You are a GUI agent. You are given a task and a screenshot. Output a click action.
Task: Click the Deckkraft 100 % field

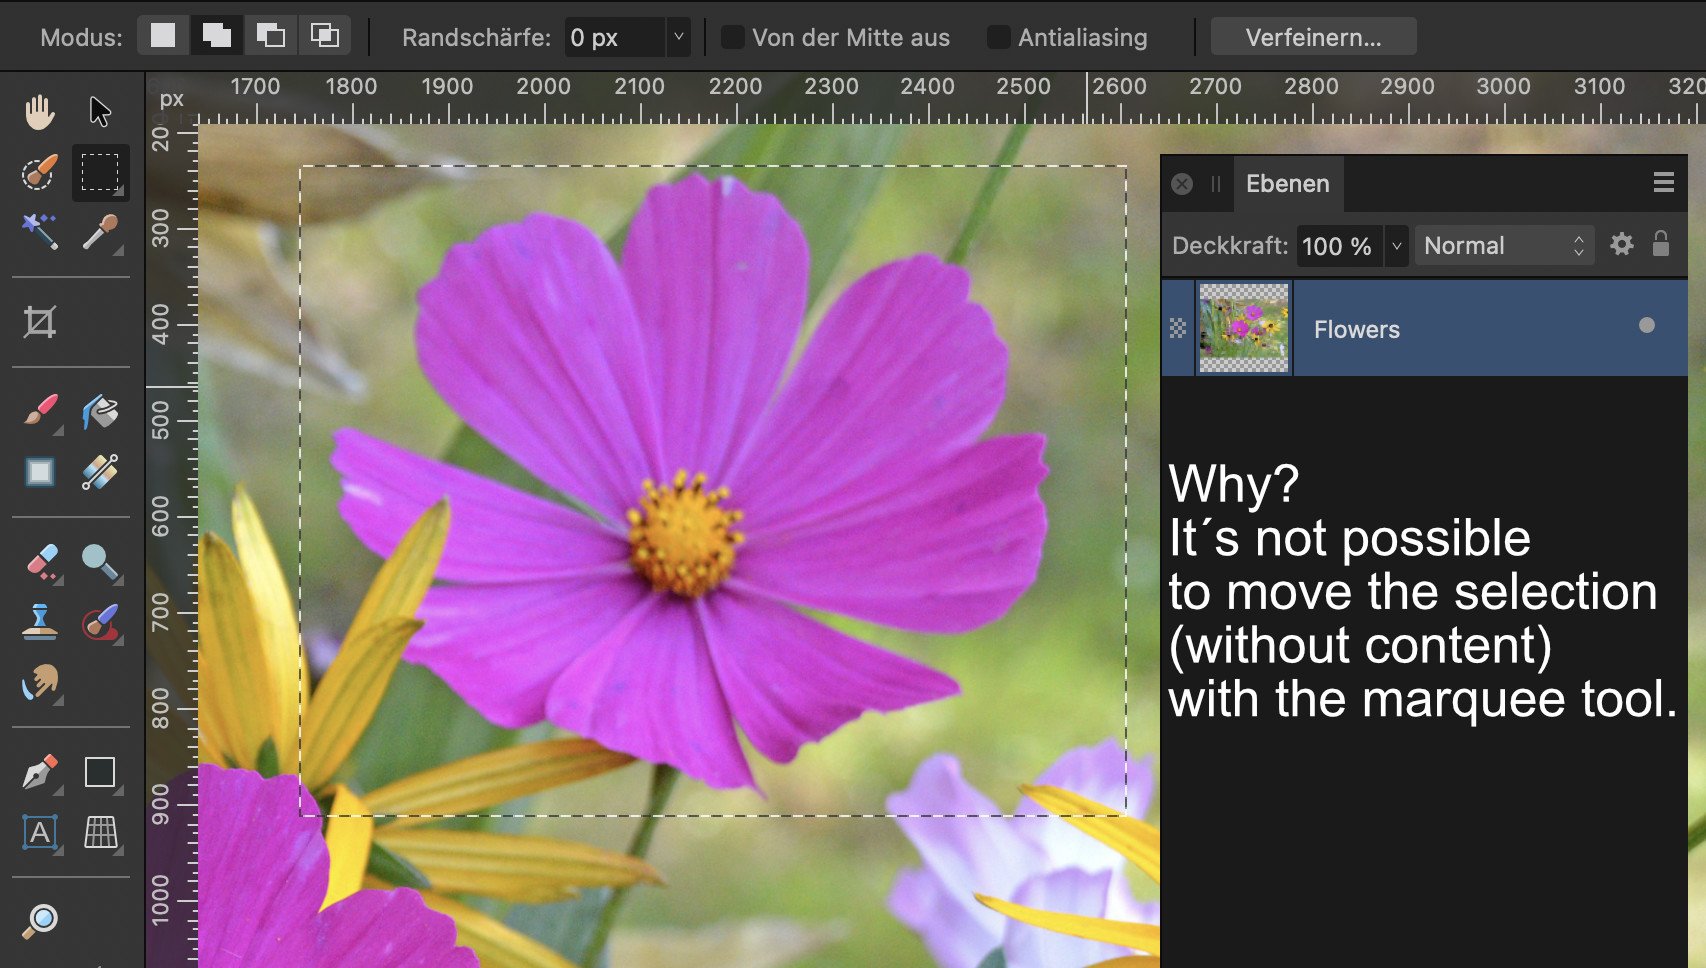[x=1339, y=245]
